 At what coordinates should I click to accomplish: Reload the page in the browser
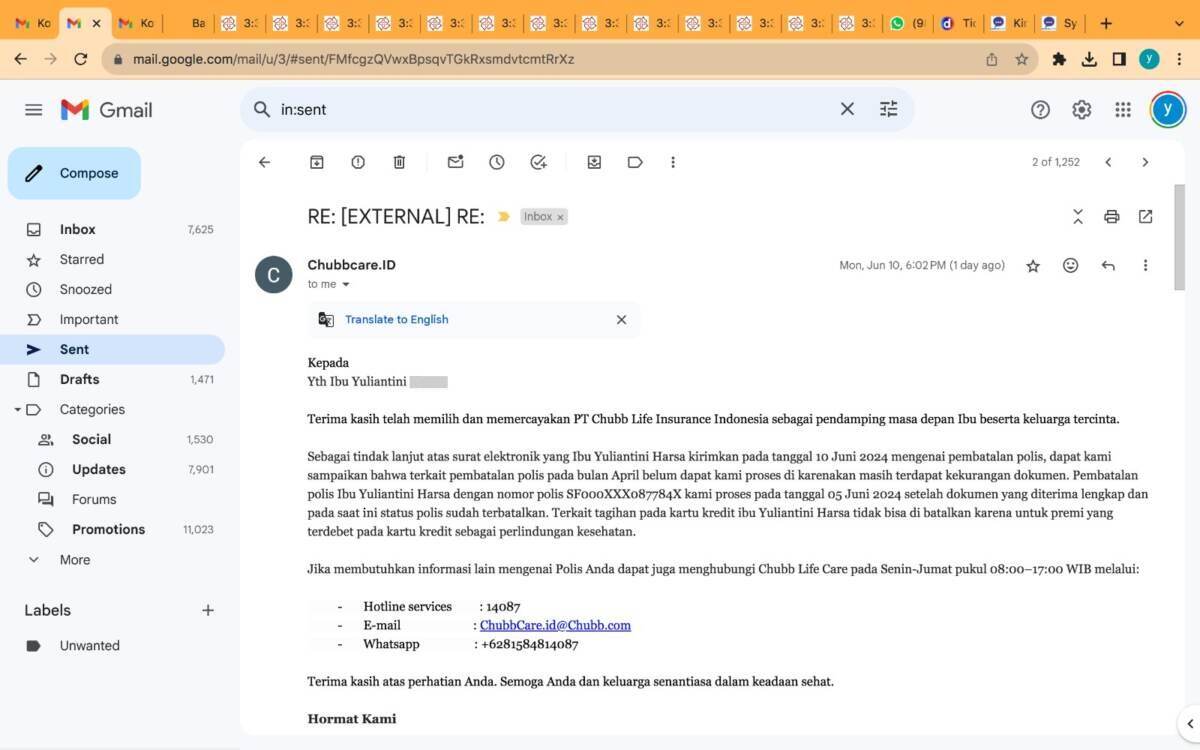(x=81, y=59)
